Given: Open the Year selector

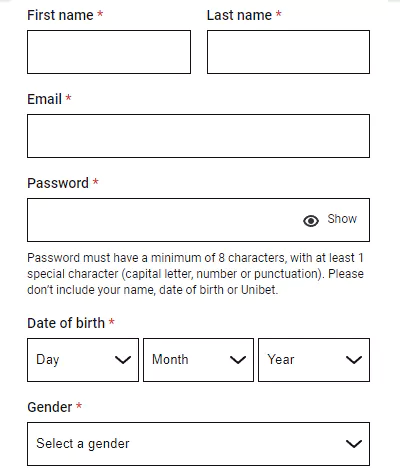Looking at the screenshot, I should (314, 360).
